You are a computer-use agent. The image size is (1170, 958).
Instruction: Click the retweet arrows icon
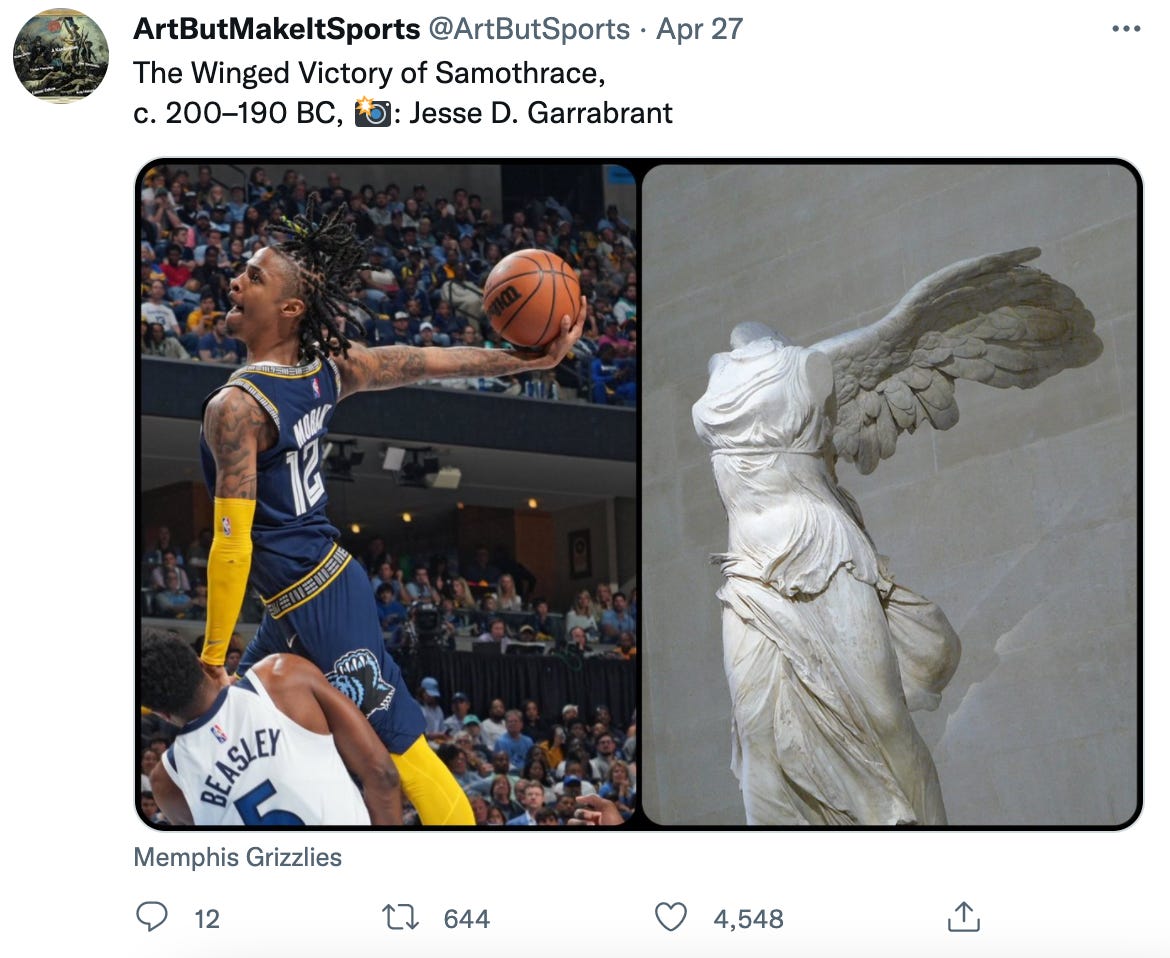(401, 917)
